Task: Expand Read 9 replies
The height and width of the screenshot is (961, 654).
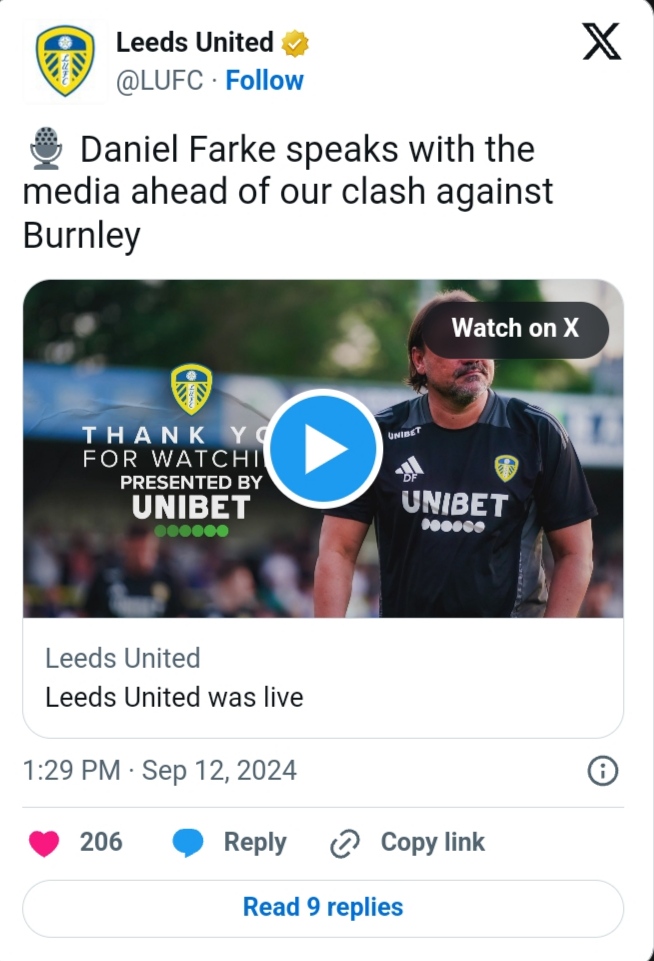Action: [x=323, y=907]
